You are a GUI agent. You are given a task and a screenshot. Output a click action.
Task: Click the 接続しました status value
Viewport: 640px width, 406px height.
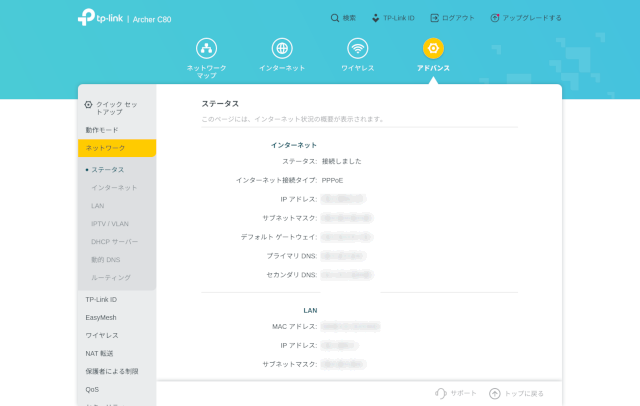pos(342,161)
